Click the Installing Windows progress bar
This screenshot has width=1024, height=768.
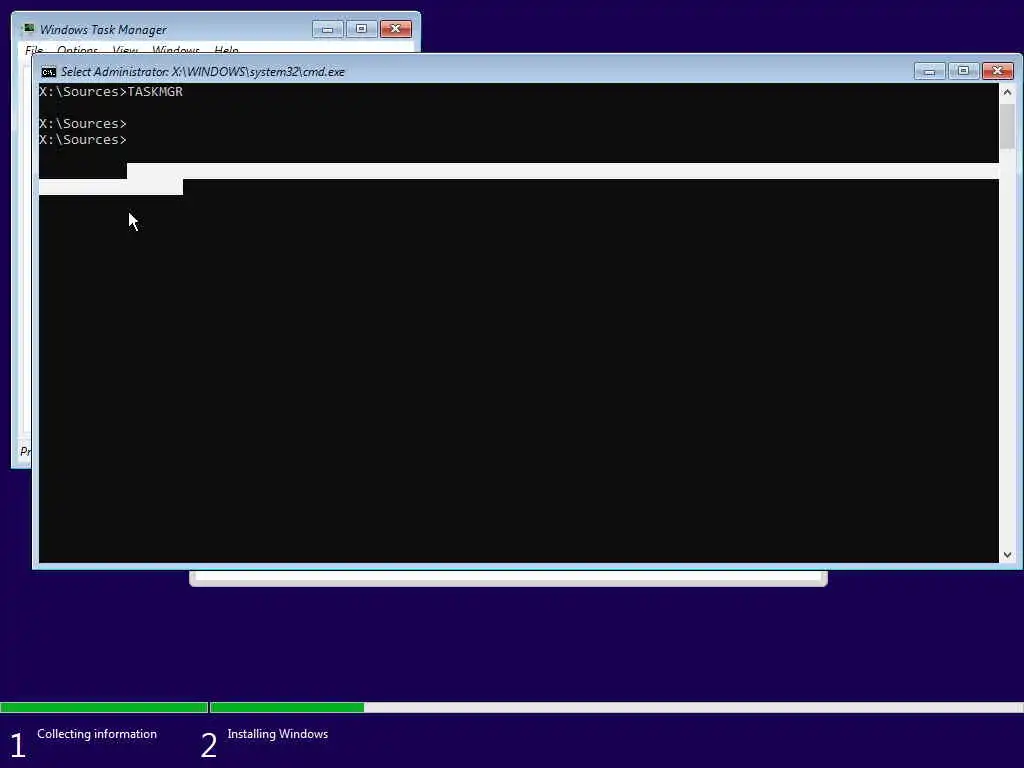tap(616, 707)
